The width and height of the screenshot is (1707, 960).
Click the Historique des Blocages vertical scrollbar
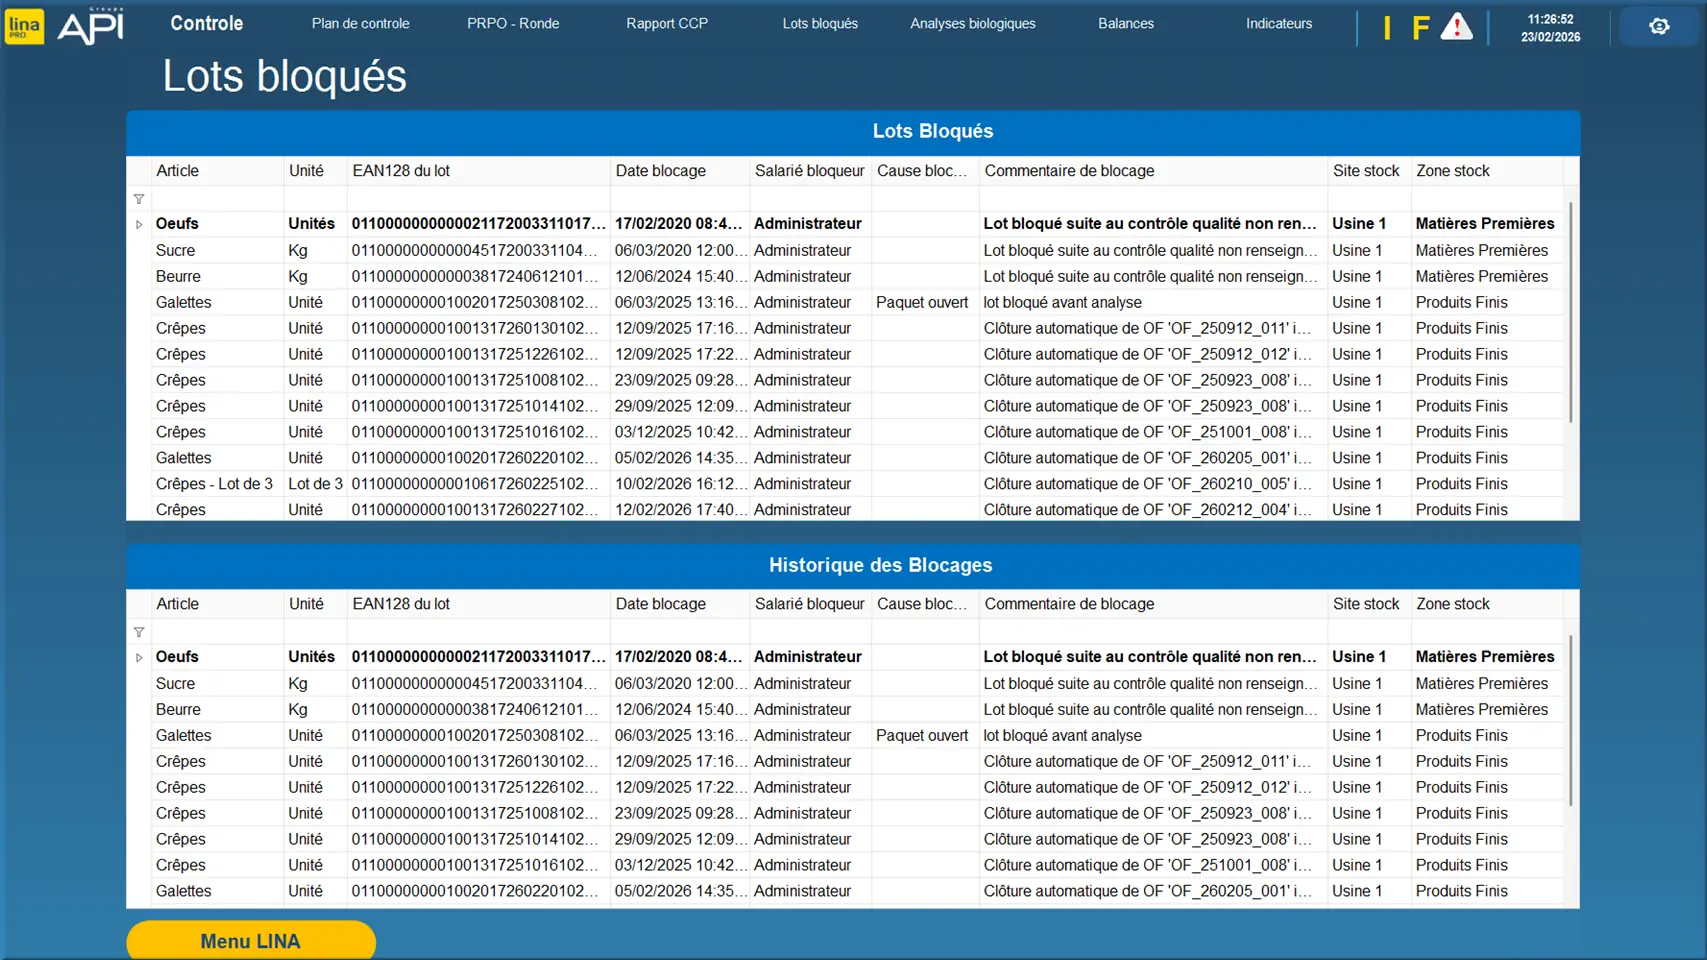[1570, 720]
